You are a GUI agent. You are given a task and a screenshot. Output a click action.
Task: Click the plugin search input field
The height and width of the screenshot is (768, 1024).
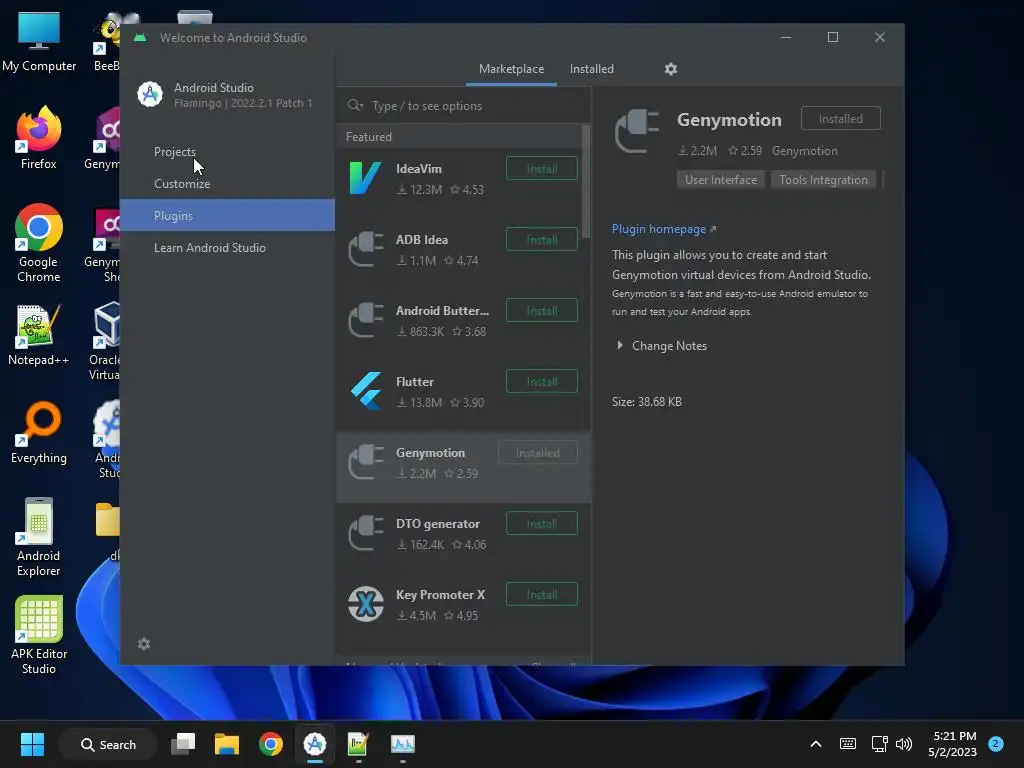(464, 105)
